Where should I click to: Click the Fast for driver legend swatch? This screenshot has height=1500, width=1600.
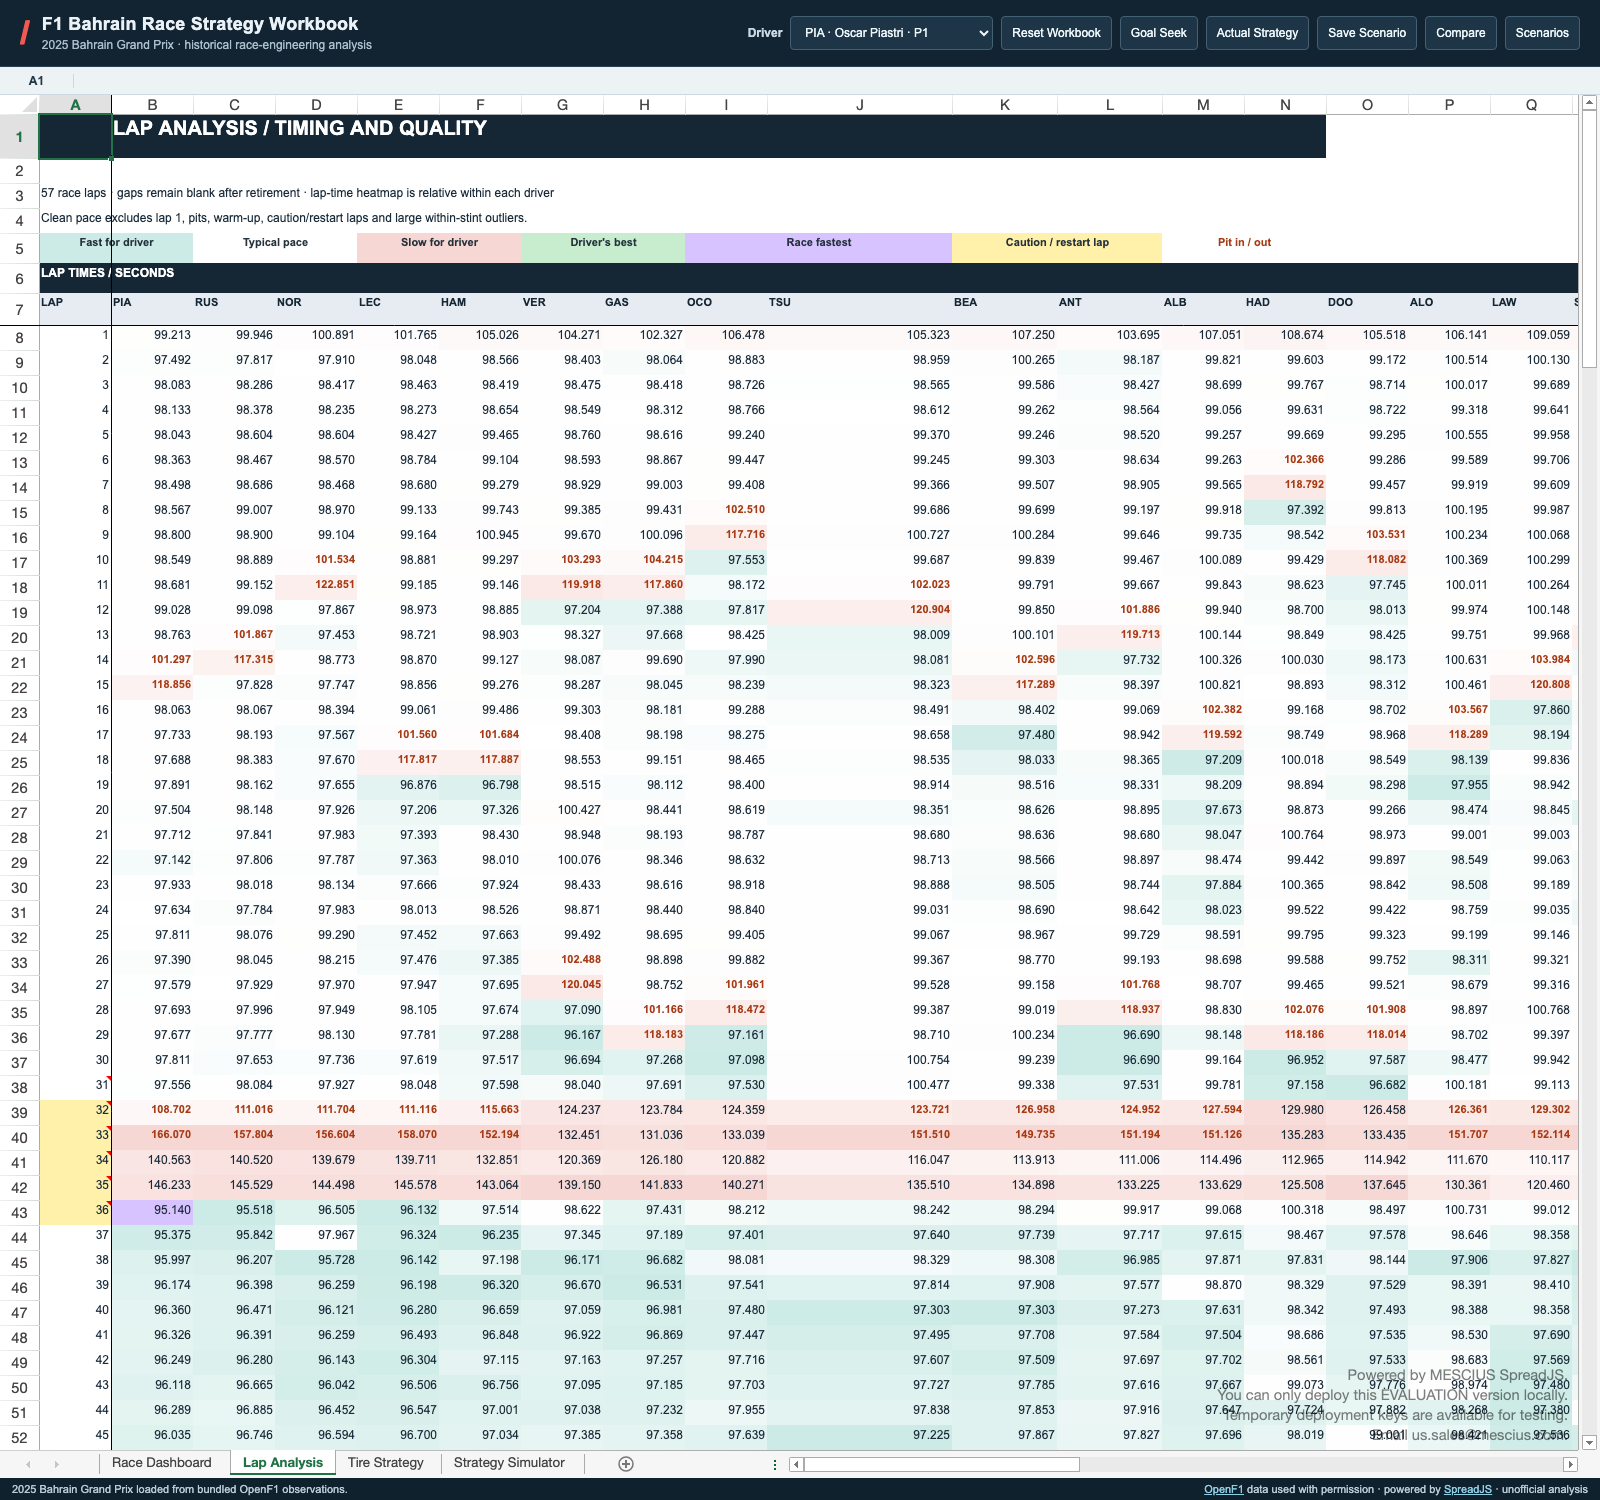tap(116, 248)
